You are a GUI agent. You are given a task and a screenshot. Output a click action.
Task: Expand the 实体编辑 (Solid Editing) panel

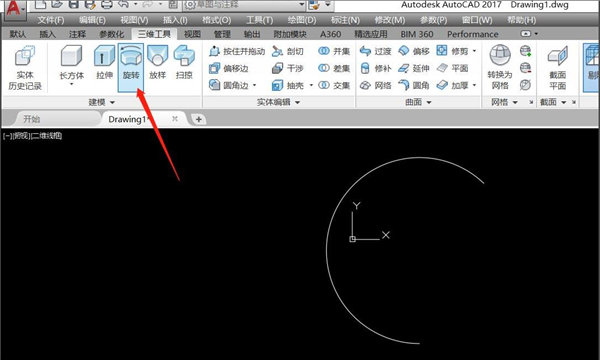[278, 102]
